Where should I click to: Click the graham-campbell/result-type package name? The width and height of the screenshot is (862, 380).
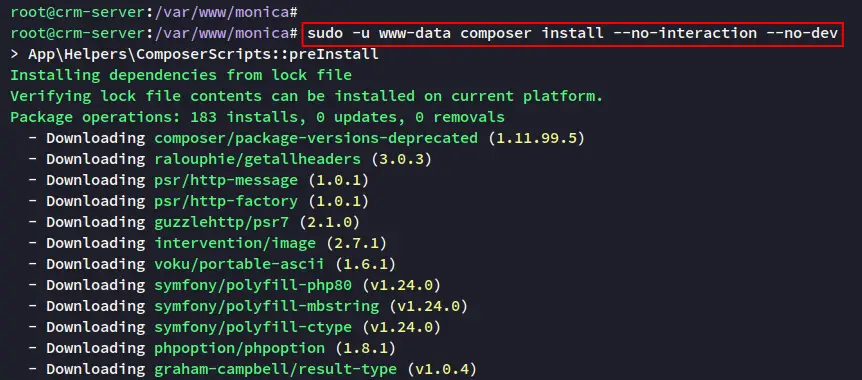[x=275, y=368]
